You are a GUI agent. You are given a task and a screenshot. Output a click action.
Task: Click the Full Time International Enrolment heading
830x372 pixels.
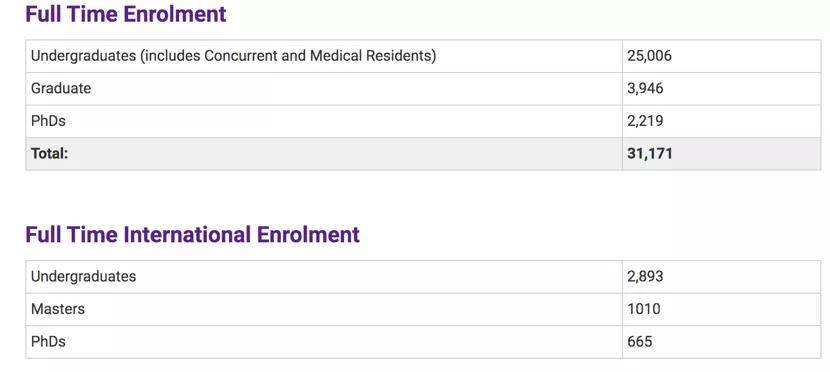[x=193, y=234]
